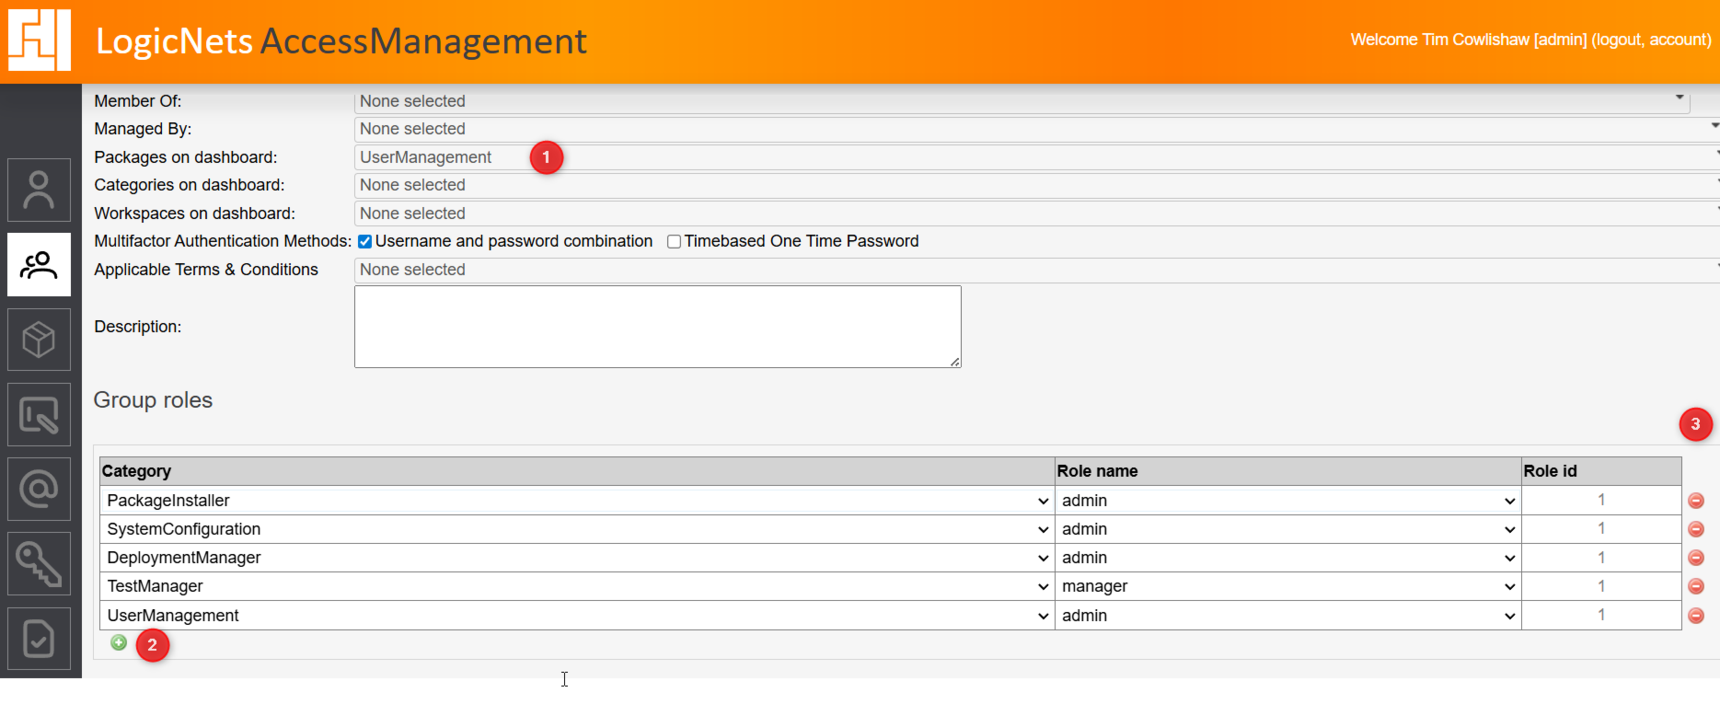Remove the TestManager role row
This screenshot has width=1720, height=704.
(x=1696, y=587)
